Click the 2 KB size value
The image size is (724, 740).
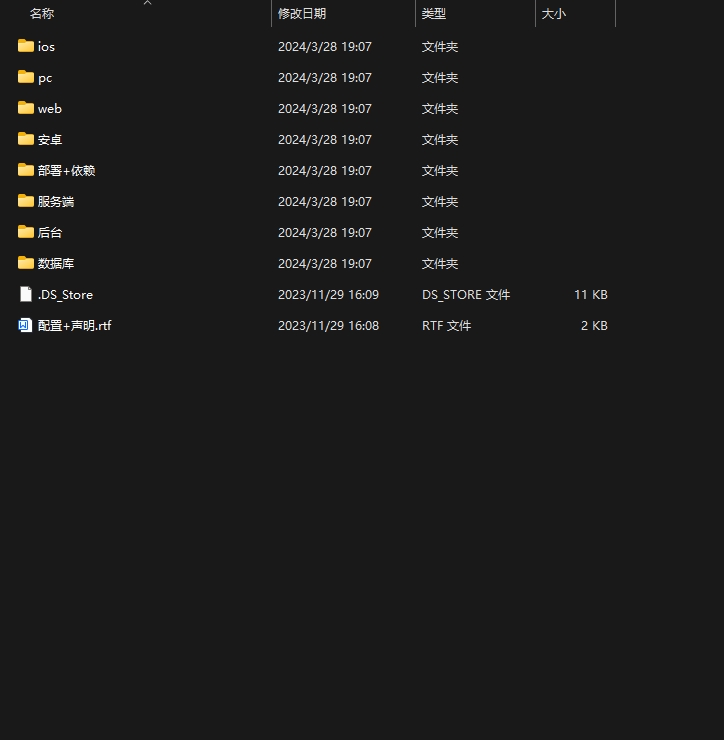coord(594,326)
